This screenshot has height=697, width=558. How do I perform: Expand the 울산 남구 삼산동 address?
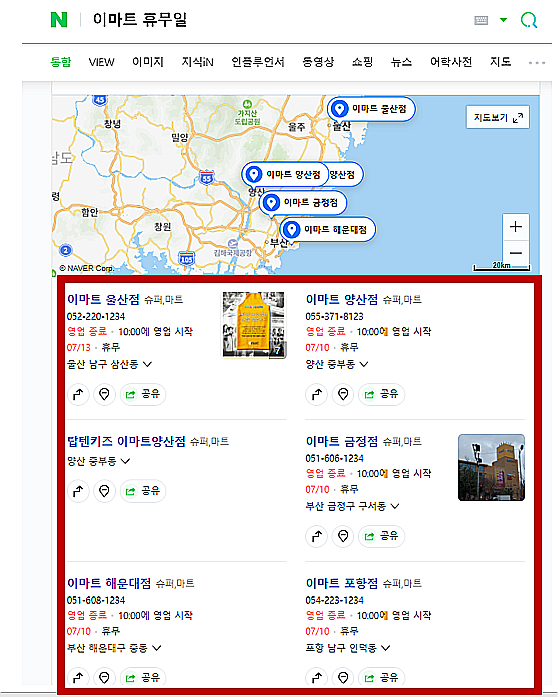[109, 364]
